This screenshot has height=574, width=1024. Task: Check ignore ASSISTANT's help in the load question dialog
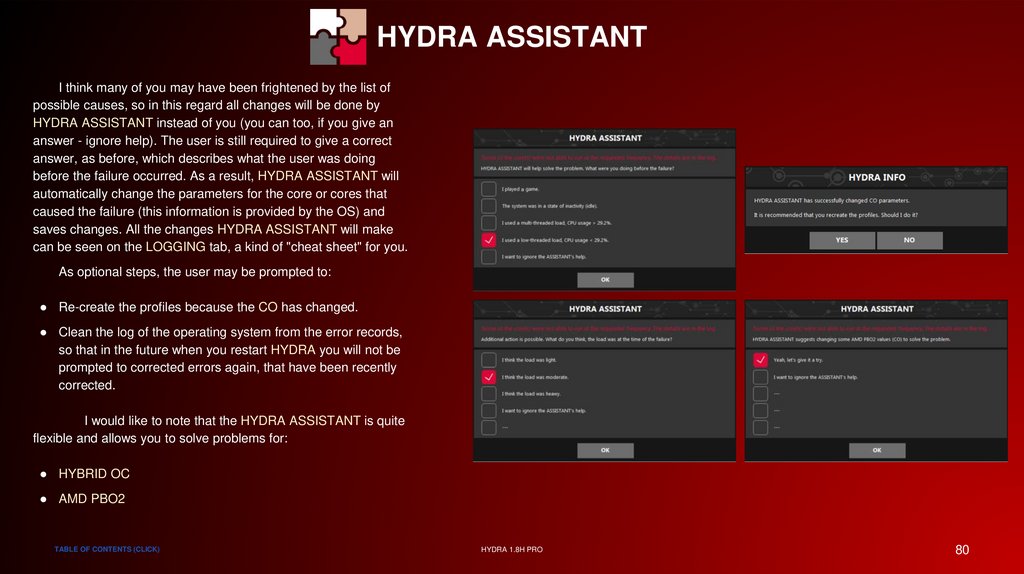(x=488, y=411)
